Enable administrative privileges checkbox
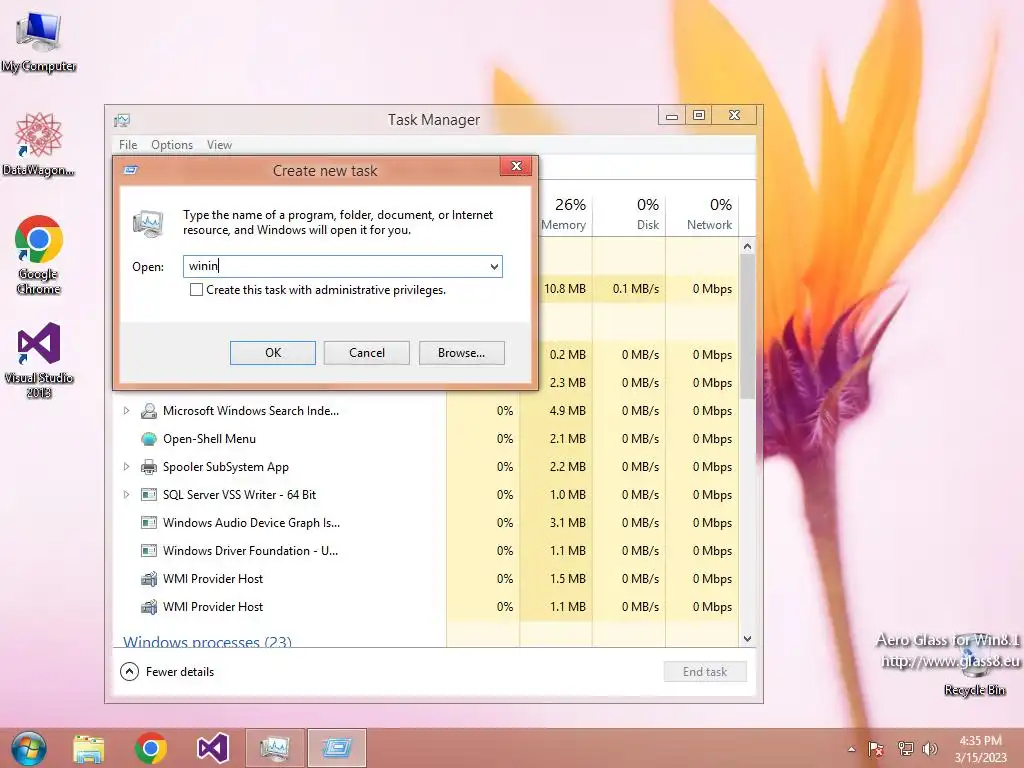1024x768 pixels. pos(196,290)
